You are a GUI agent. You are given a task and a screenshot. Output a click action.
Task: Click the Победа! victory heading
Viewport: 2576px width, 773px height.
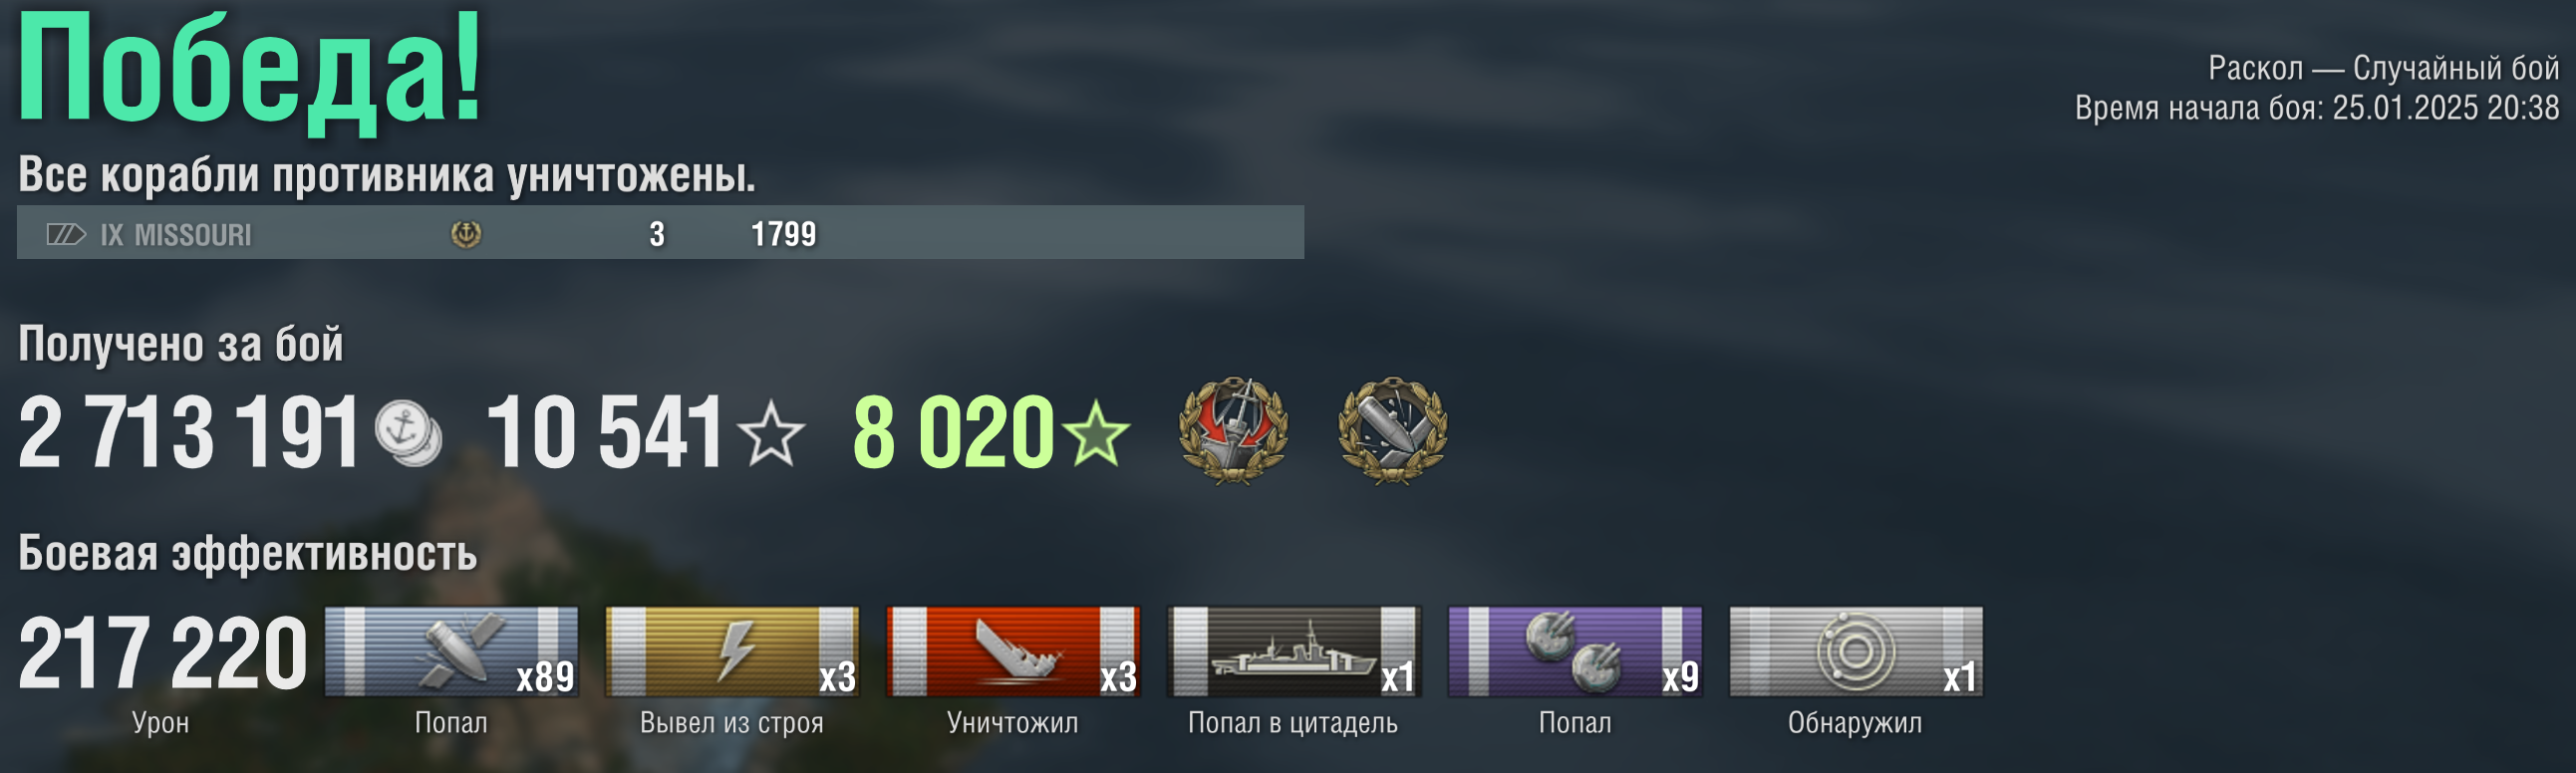click(x=250, y=70)
